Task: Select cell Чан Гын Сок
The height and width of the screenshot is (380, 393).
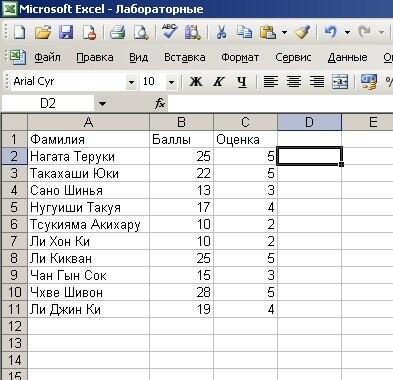Action: 88,275
